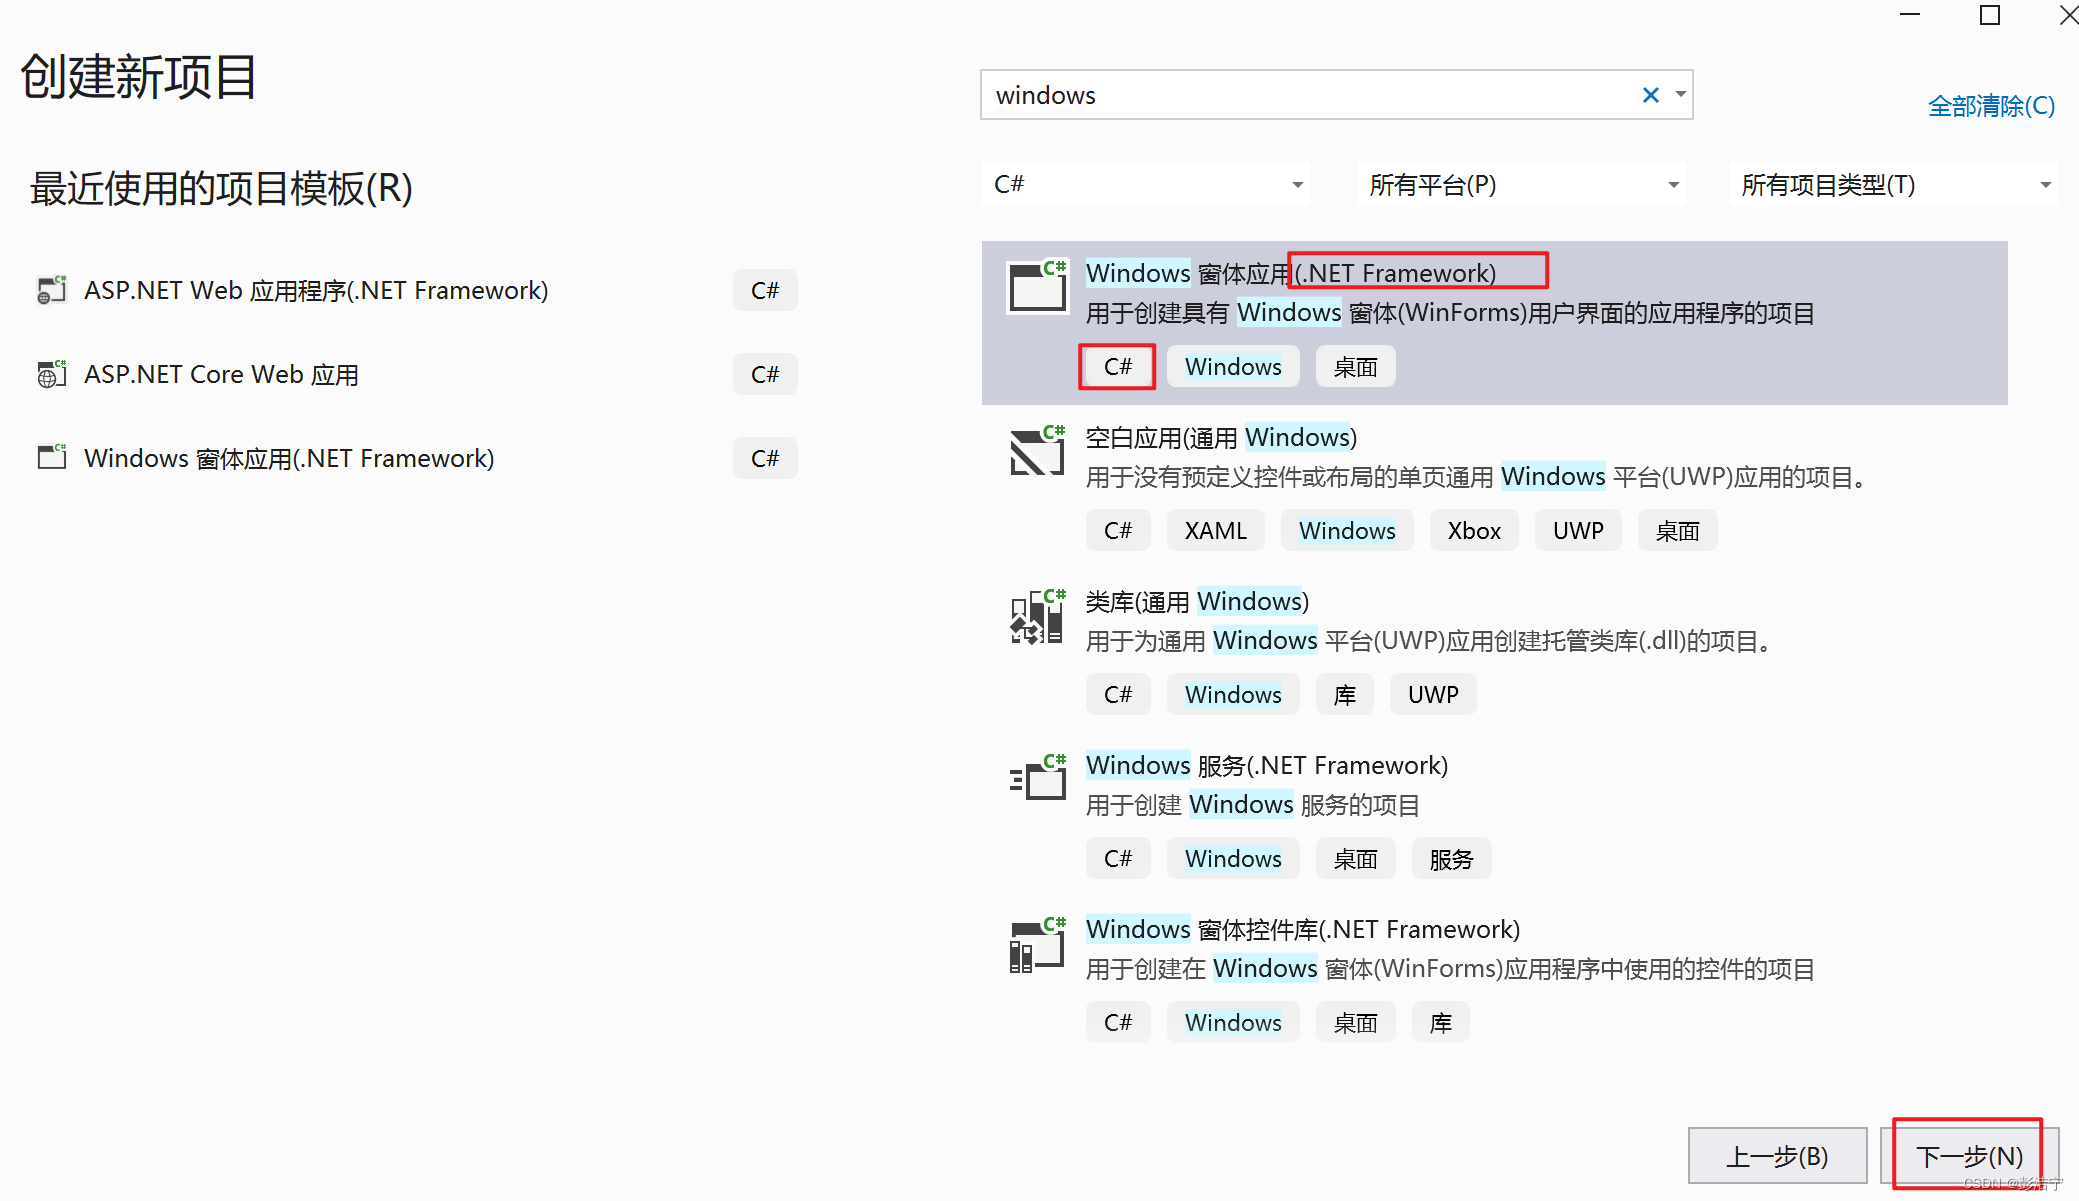2079x1201 pixels.
Task: Select the UWP tag under 空白应用
Action: point(1577,530)
